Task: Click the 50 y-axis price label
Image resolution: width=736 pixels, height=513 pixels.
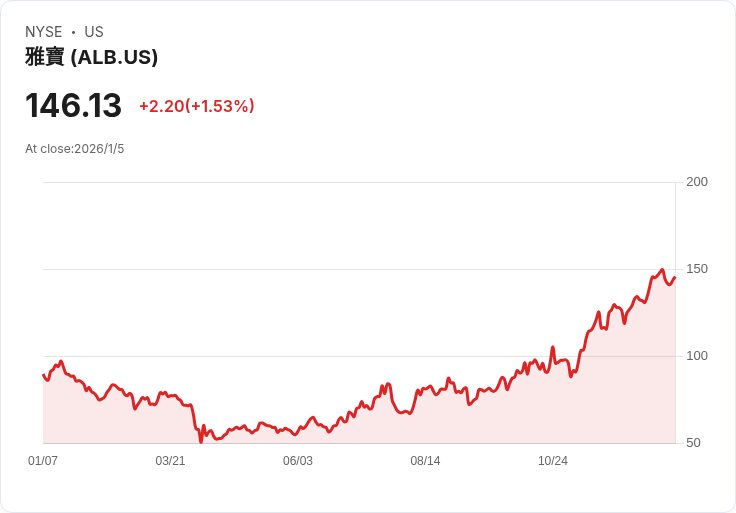Action: pyautogui.click(x=693, y=443)
